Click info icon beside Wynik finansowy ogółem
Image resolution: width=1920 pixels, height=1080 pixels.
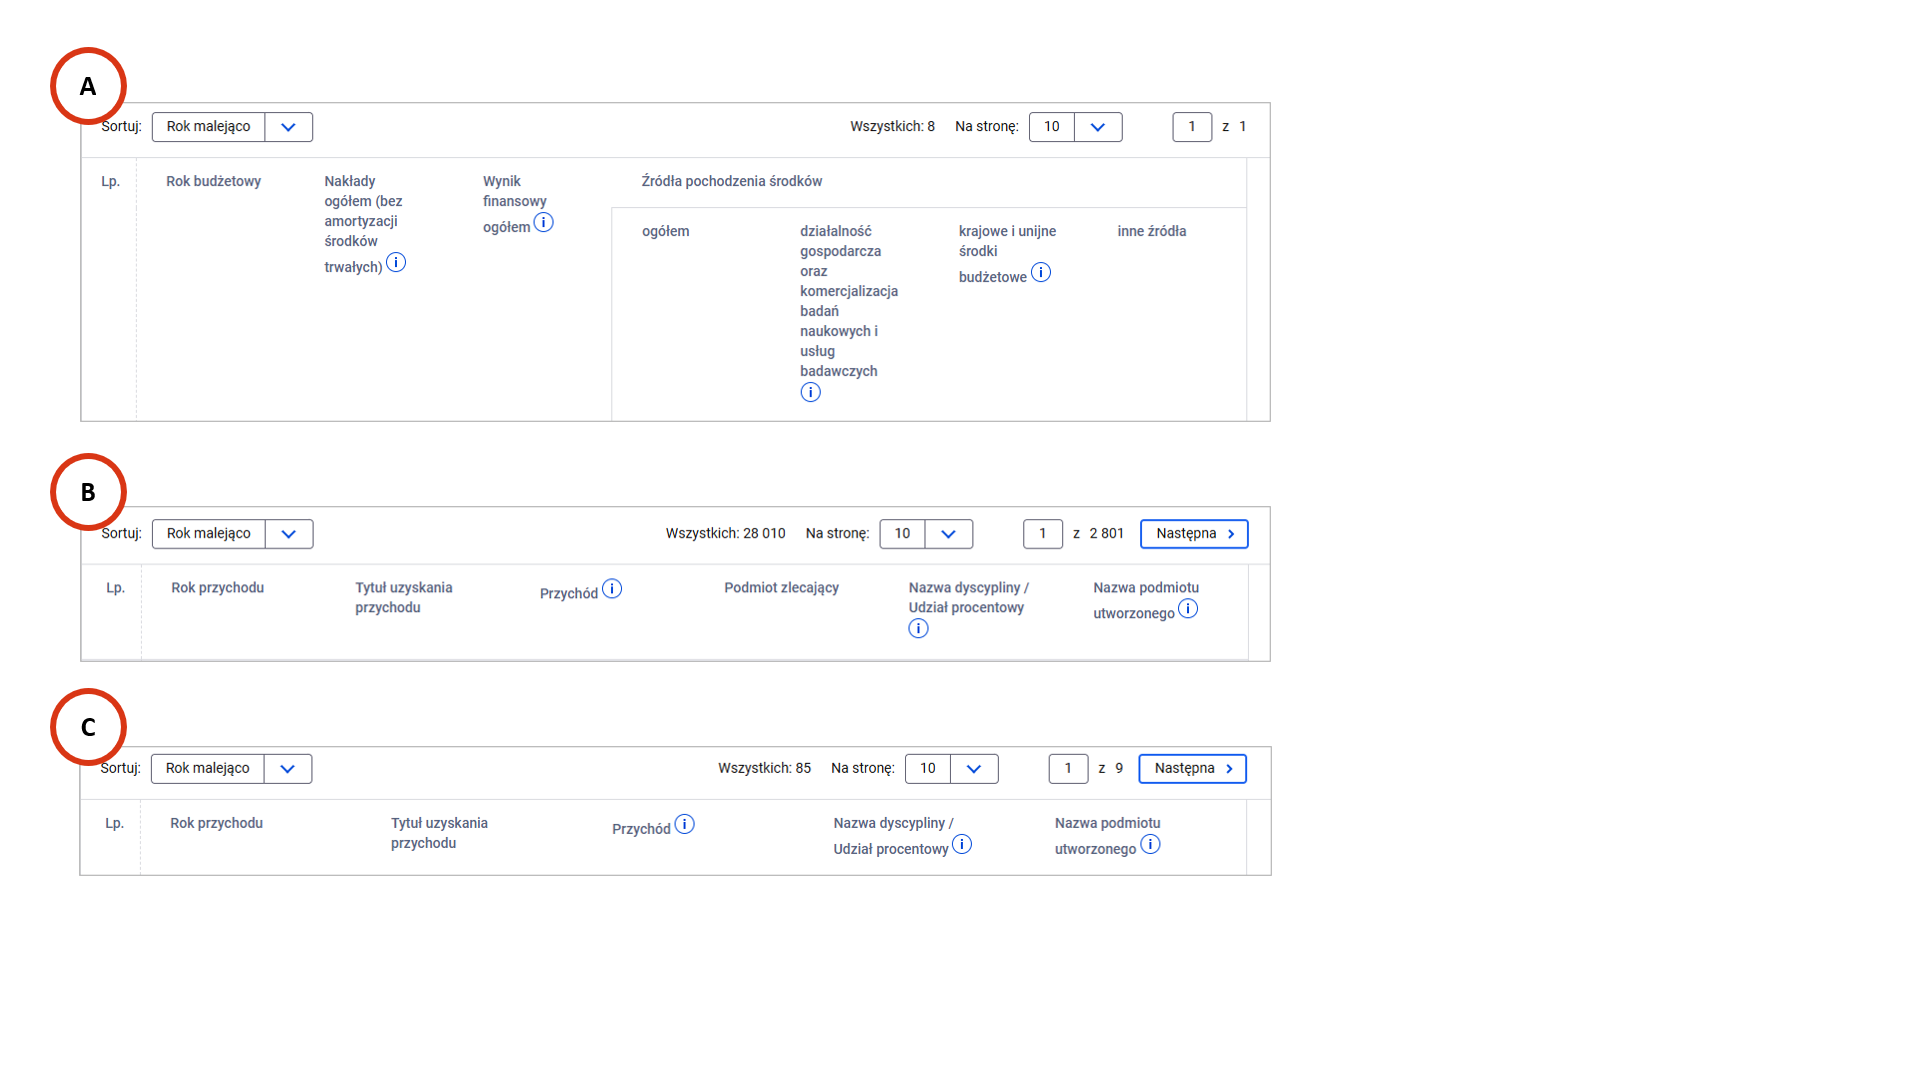[x=543, y=223]
